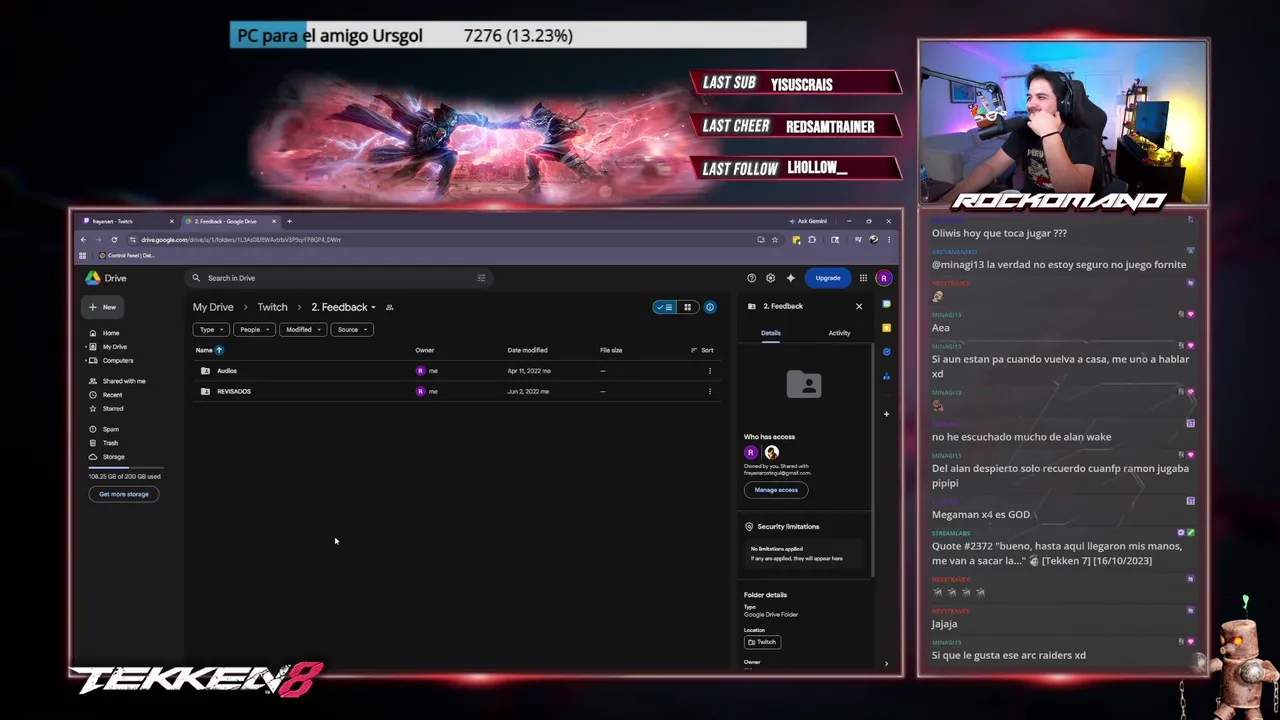Open Drive settings gear icon
The image size is (1280, 720).
(770, 278)
